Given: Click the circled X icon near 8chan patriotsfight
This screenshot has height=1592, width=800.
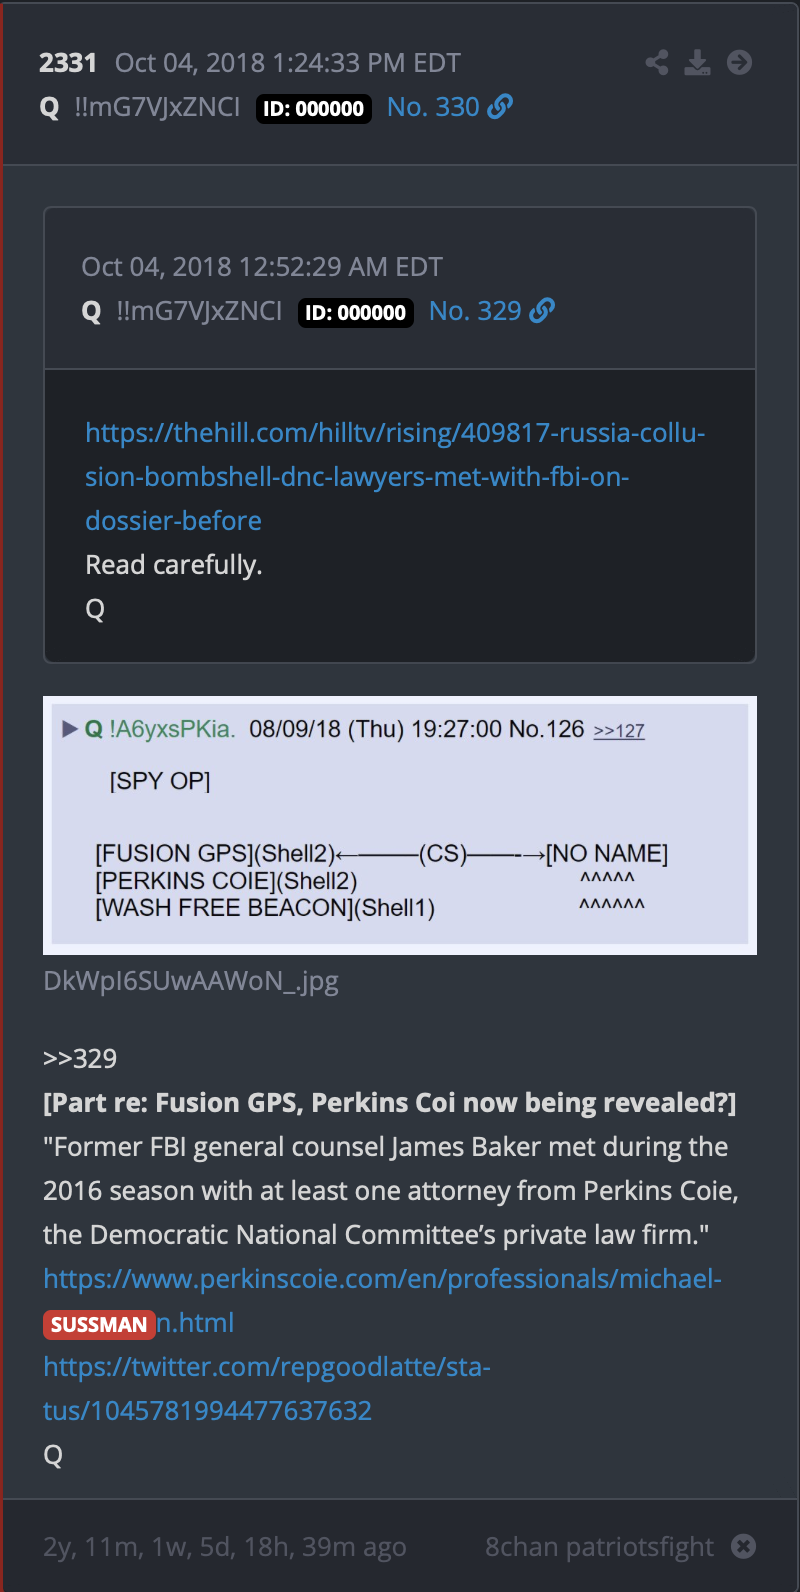Looking at the screenshot, I should click(744, 1546).
